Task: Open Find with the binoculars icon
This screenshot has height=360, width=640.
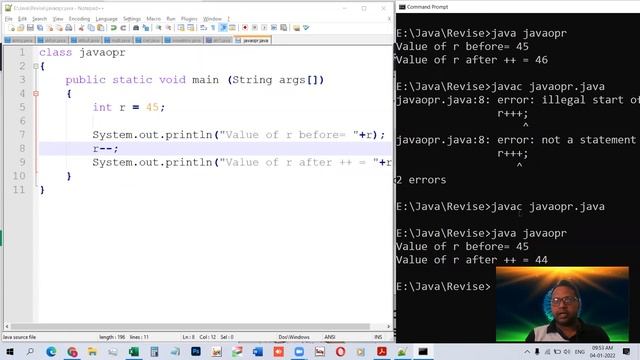Action: 136,28
